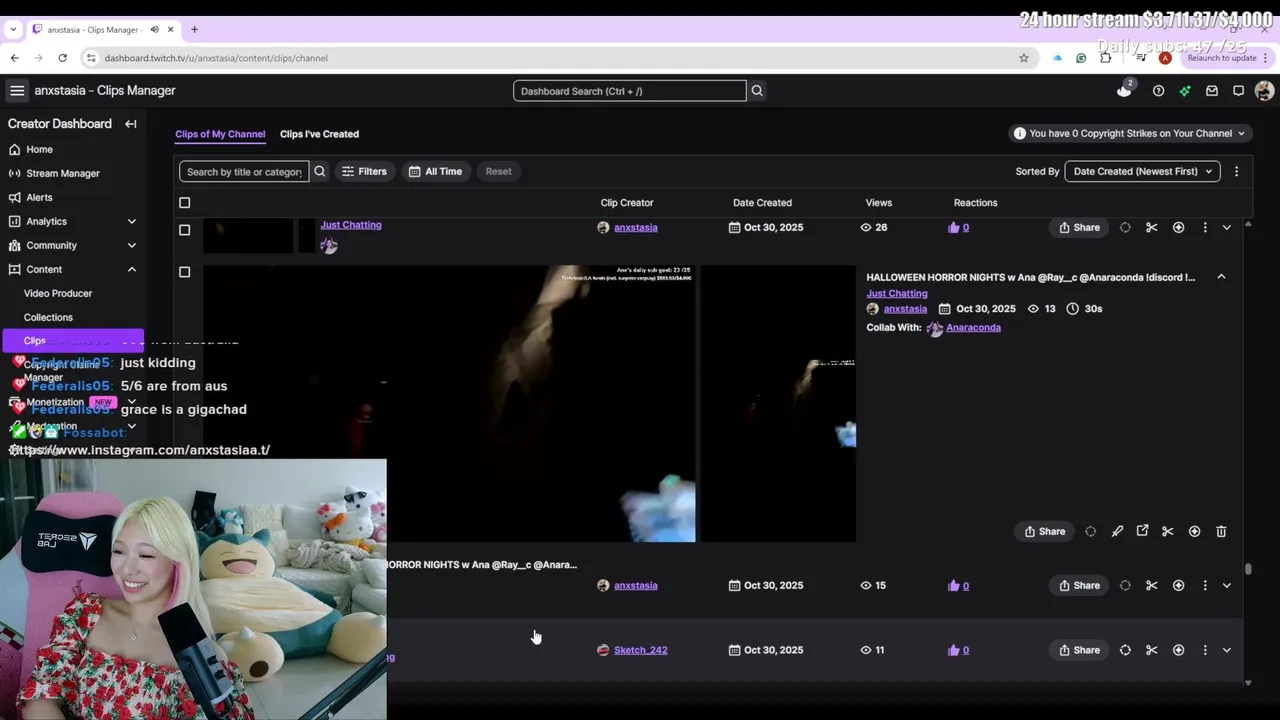
Task: Click scissors icon in 15-views row
Action: point(1152,585)
